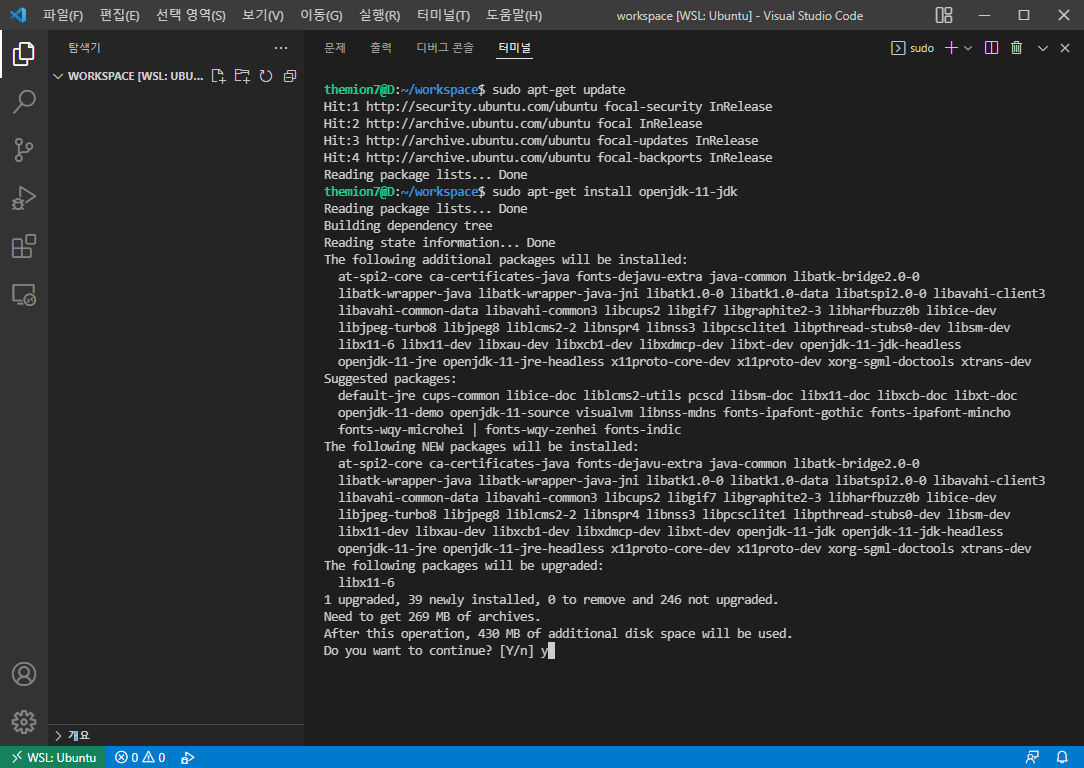
Task: Open the 이동(G) menu
Action: coord(321,15)
